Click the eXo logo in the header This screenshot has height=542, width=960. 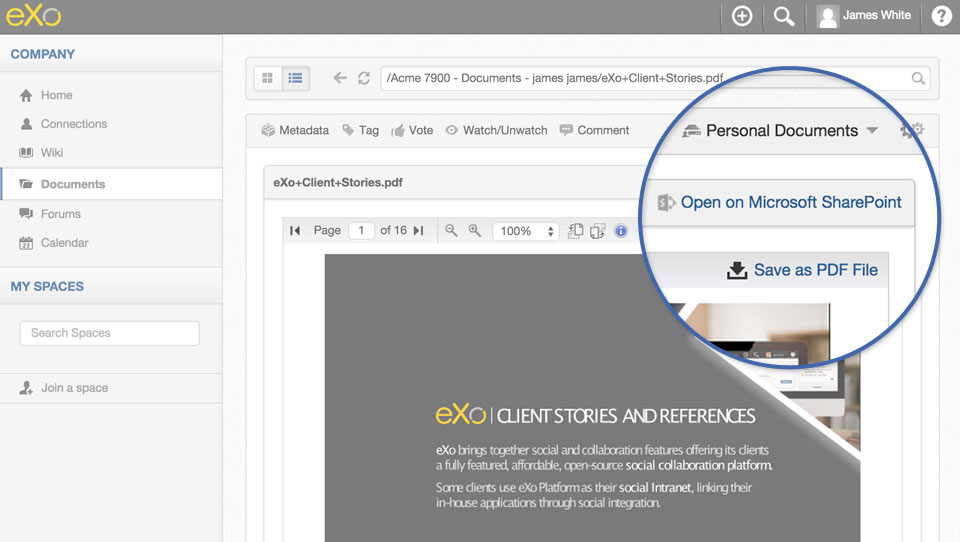(x=34, y=15)
